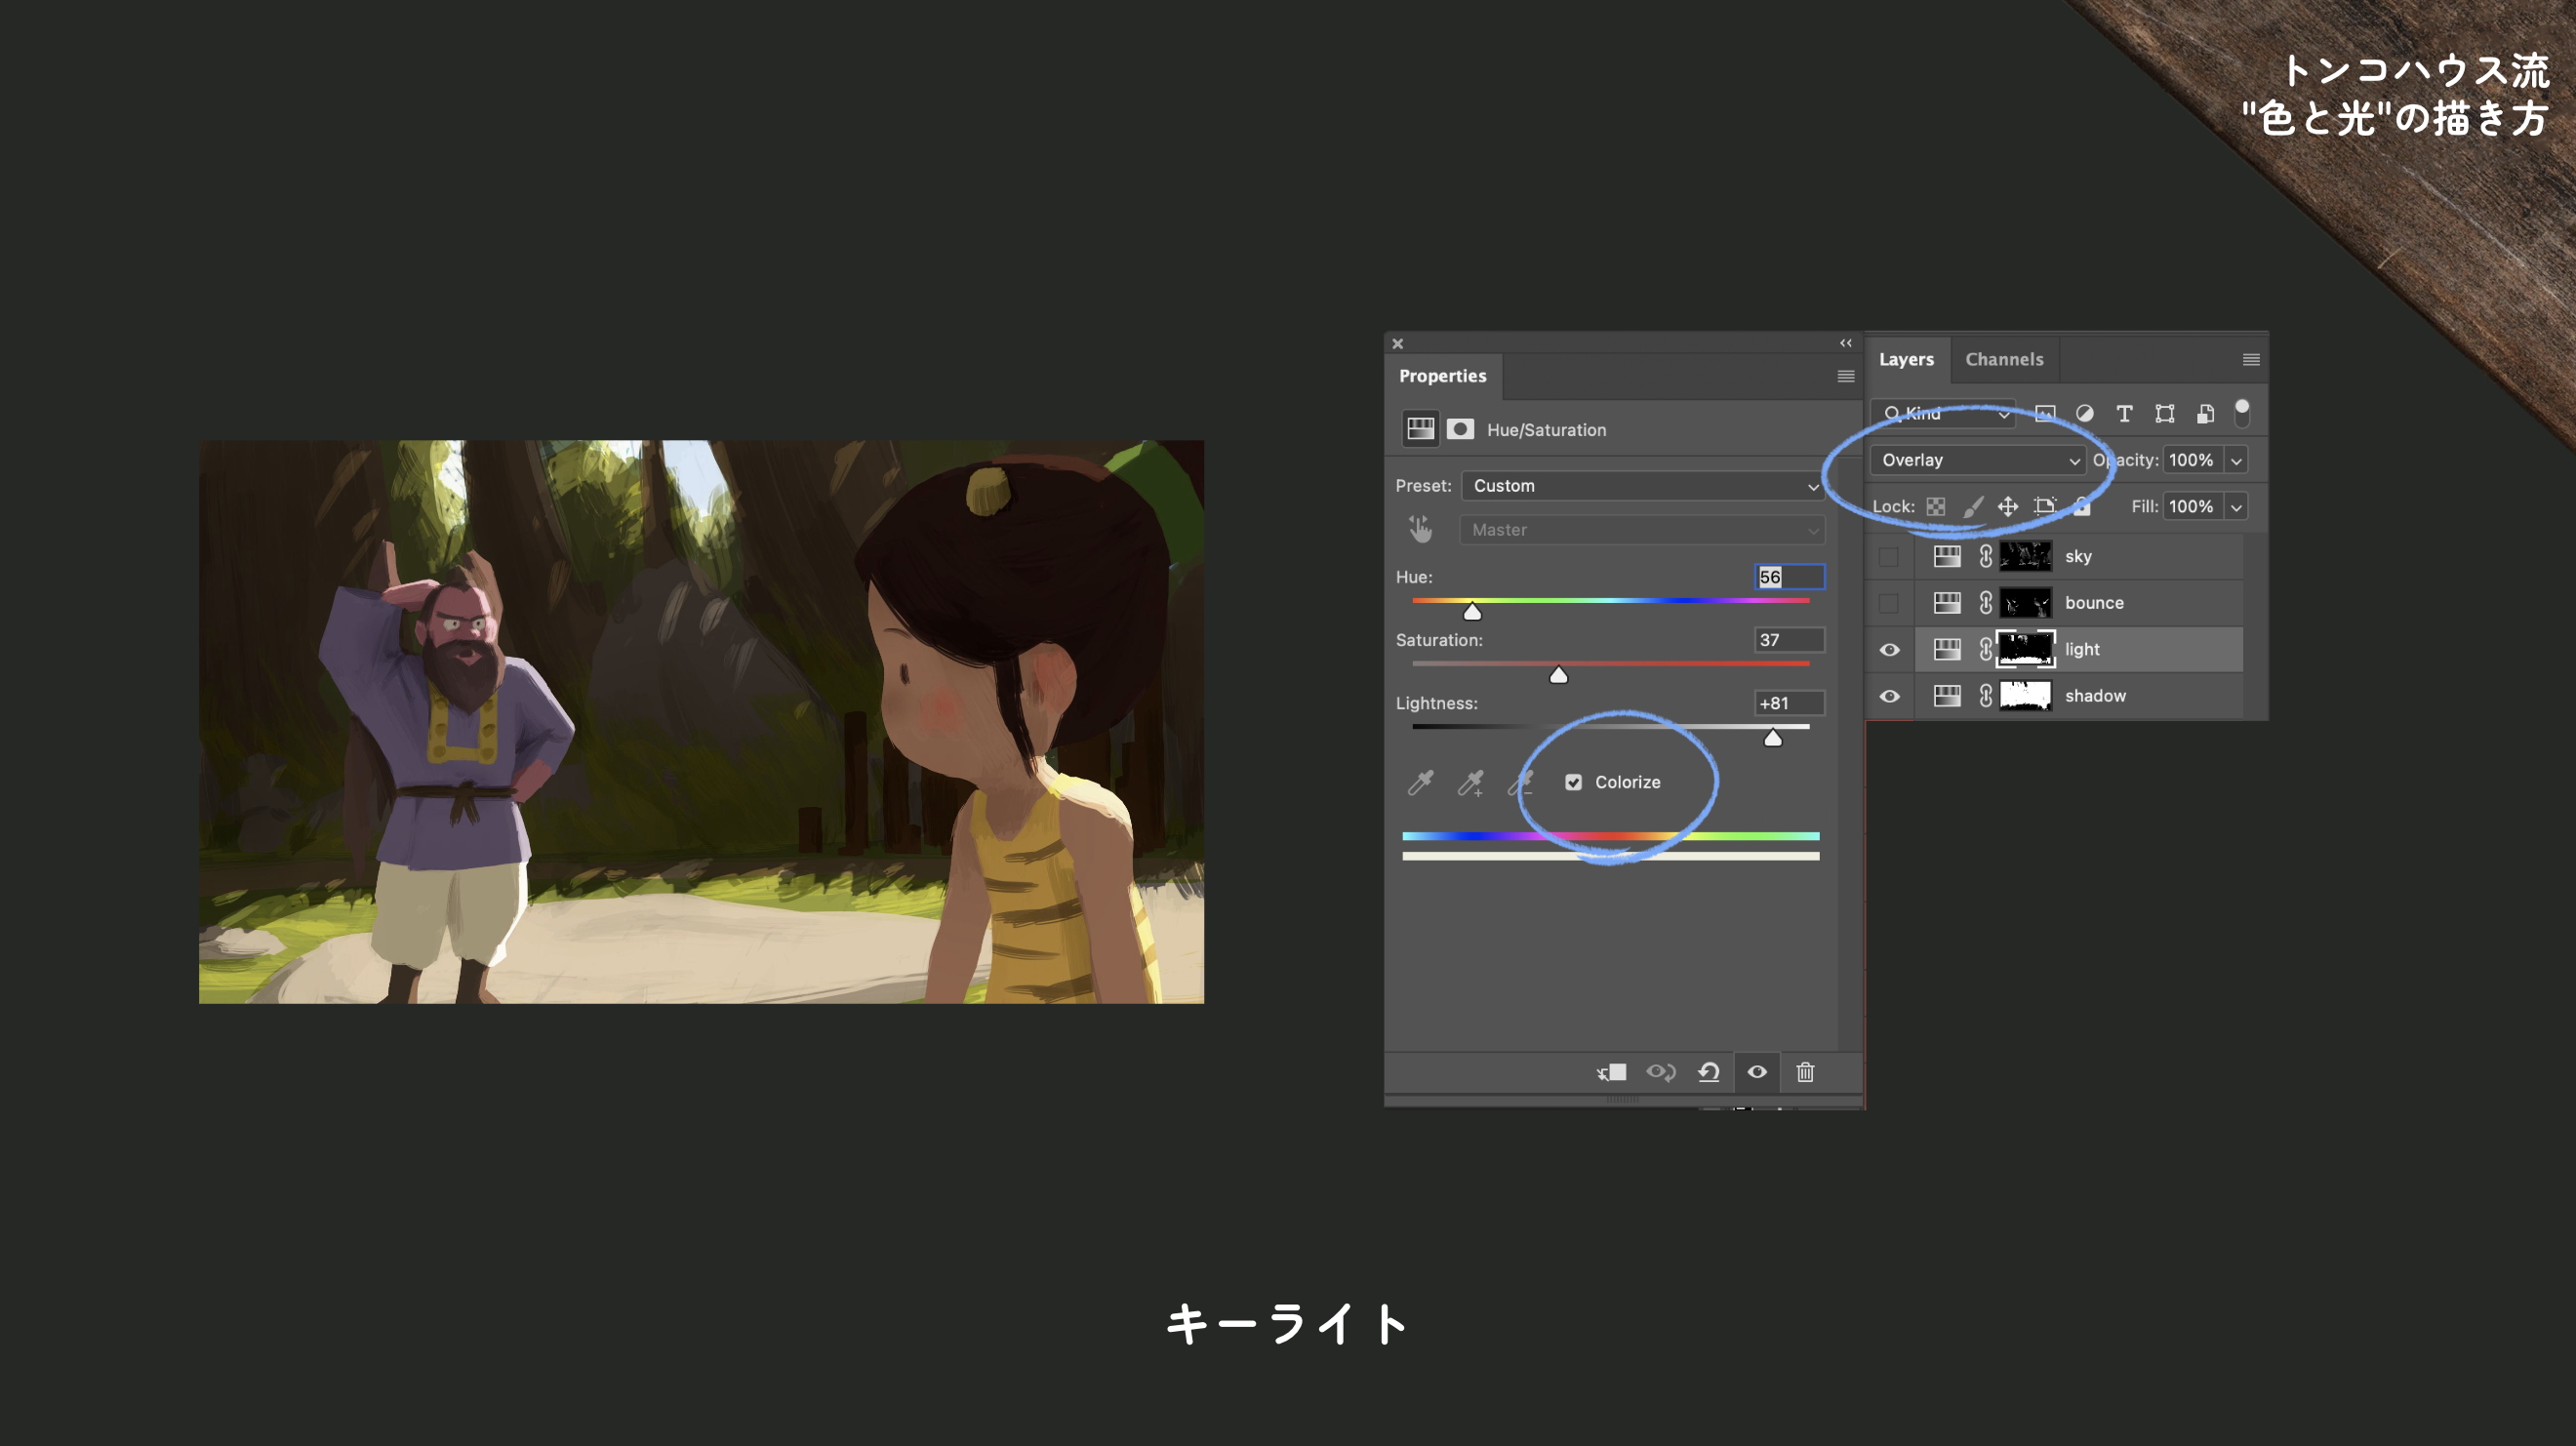The height and width of the screenshot is (1446, 2576).
Task: Lock artboard nesting icon
Action: (x=2045, y=506)
